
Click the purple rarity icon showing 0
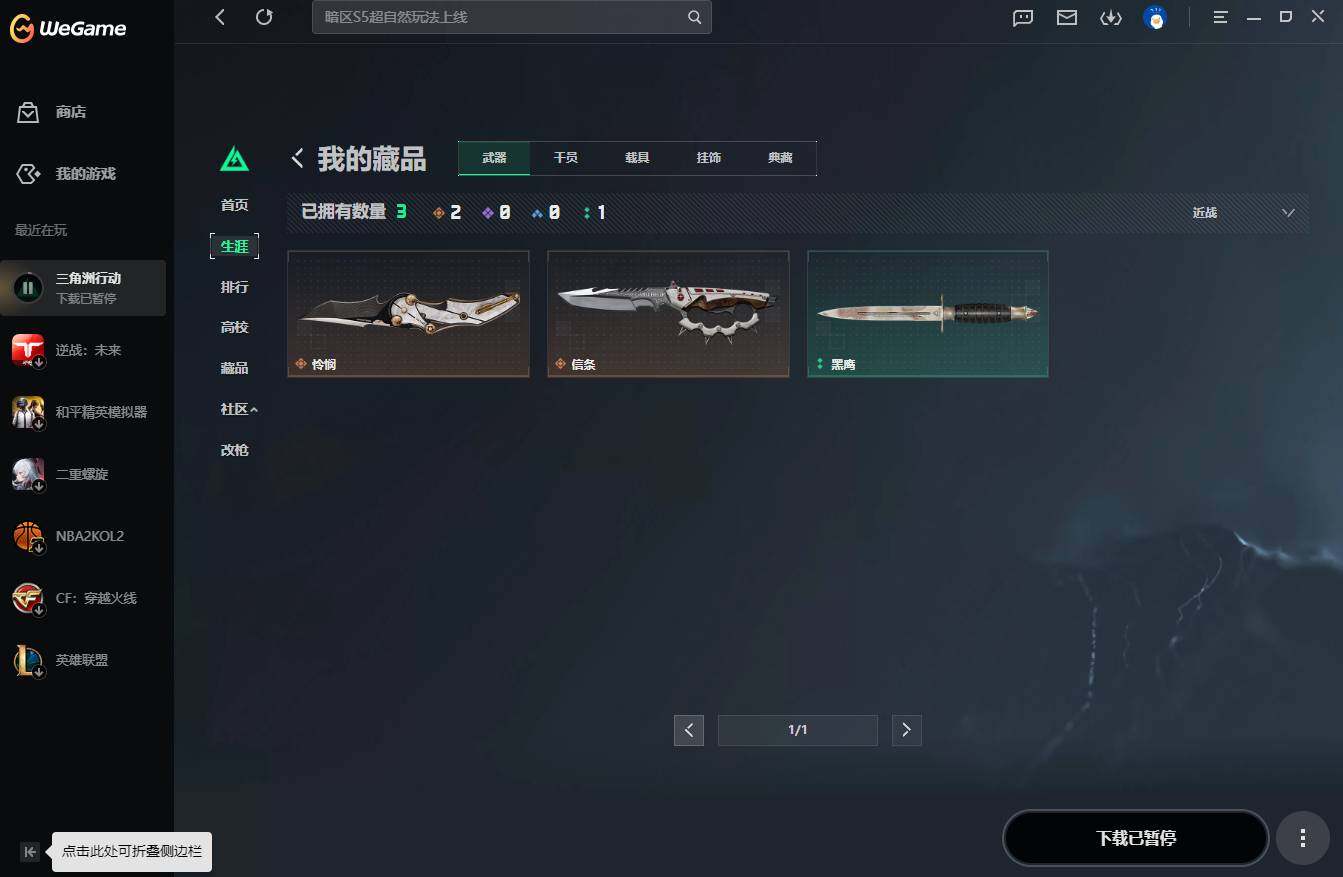[488, 213]
